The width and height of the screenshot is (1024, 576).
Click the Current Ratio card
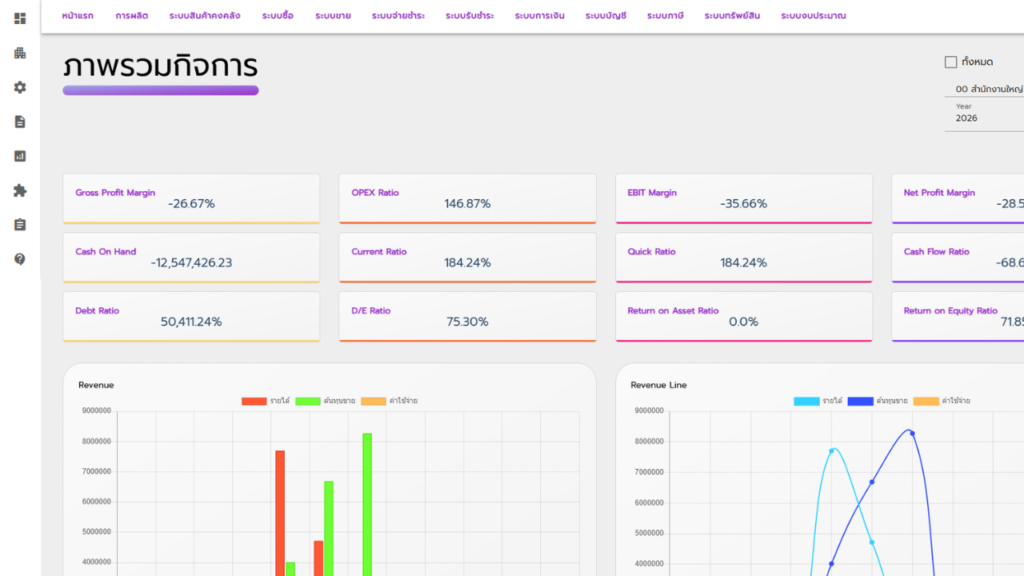468,257
